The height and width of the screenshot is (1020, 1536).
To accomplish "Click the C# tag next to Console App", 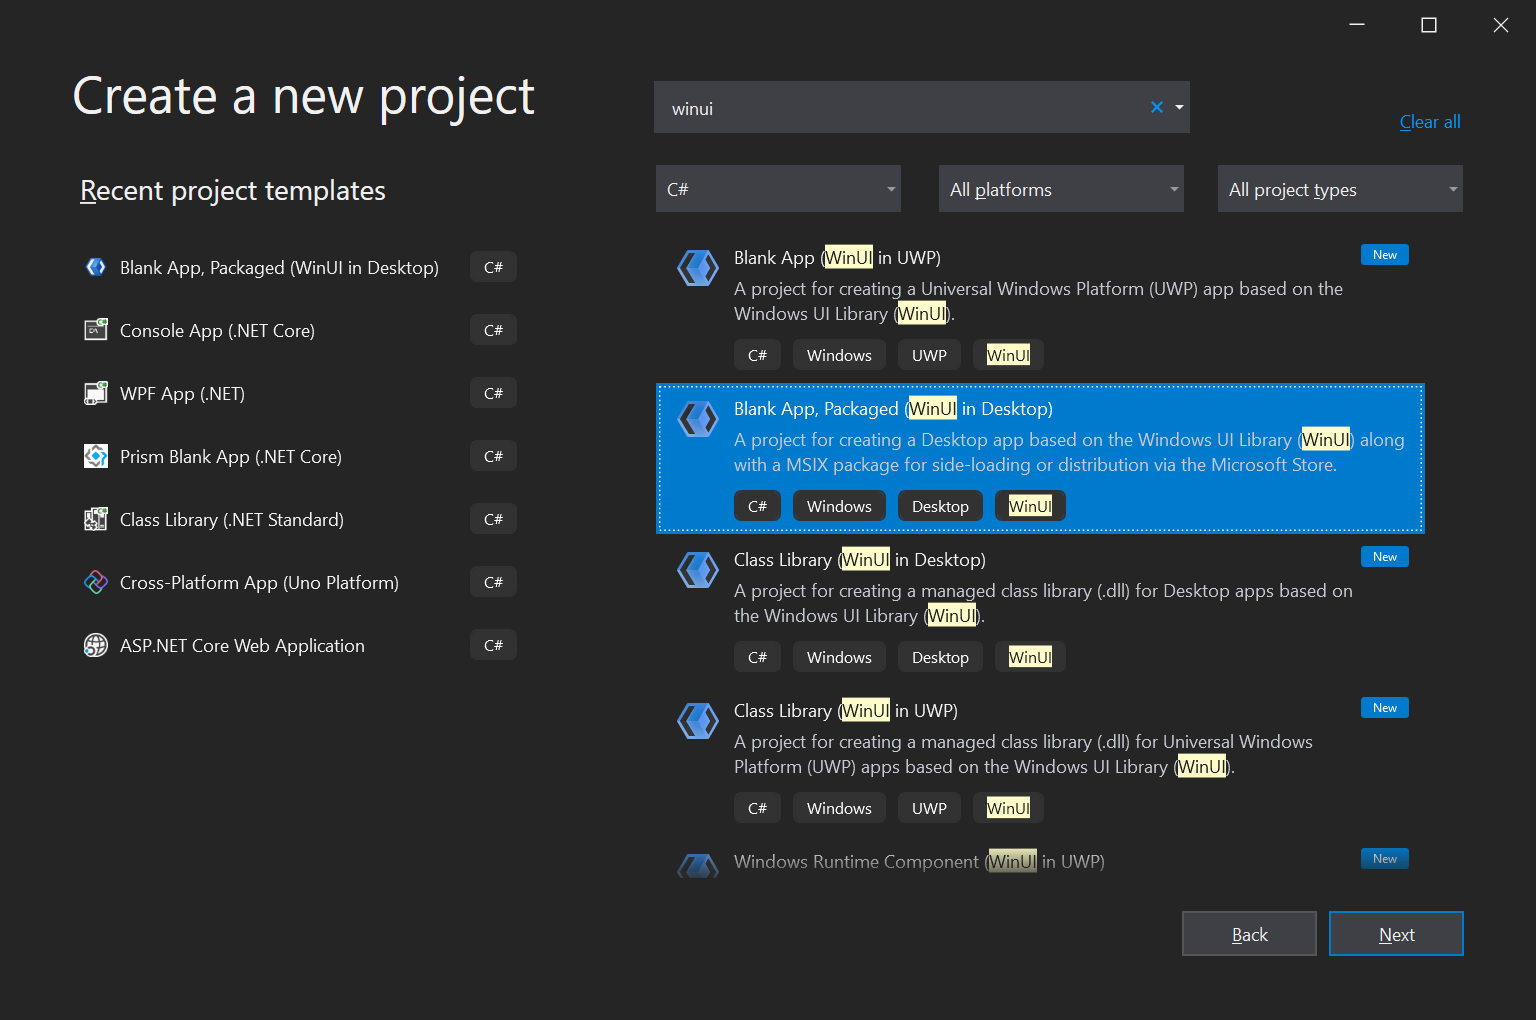I will coord(493,330).
